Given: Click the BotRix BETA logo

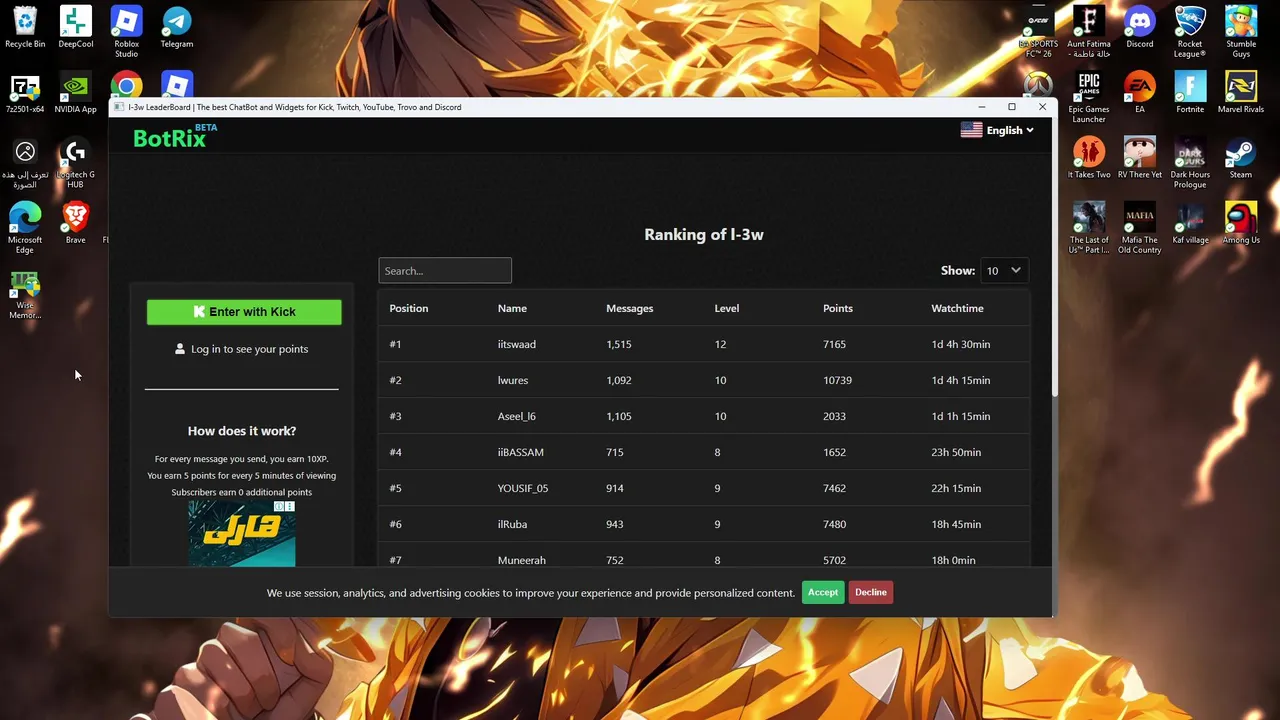Looking at the screenshot, I should pyautogui.click(x=175, y=136).
